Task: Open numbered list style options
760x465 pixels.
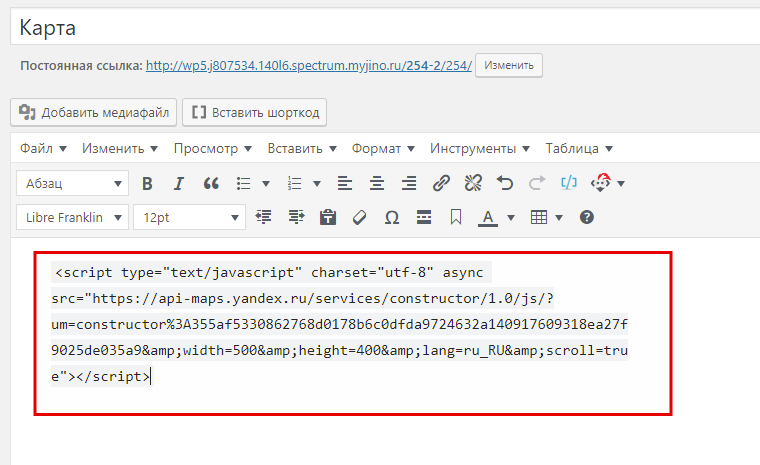Action: point(317,183)
